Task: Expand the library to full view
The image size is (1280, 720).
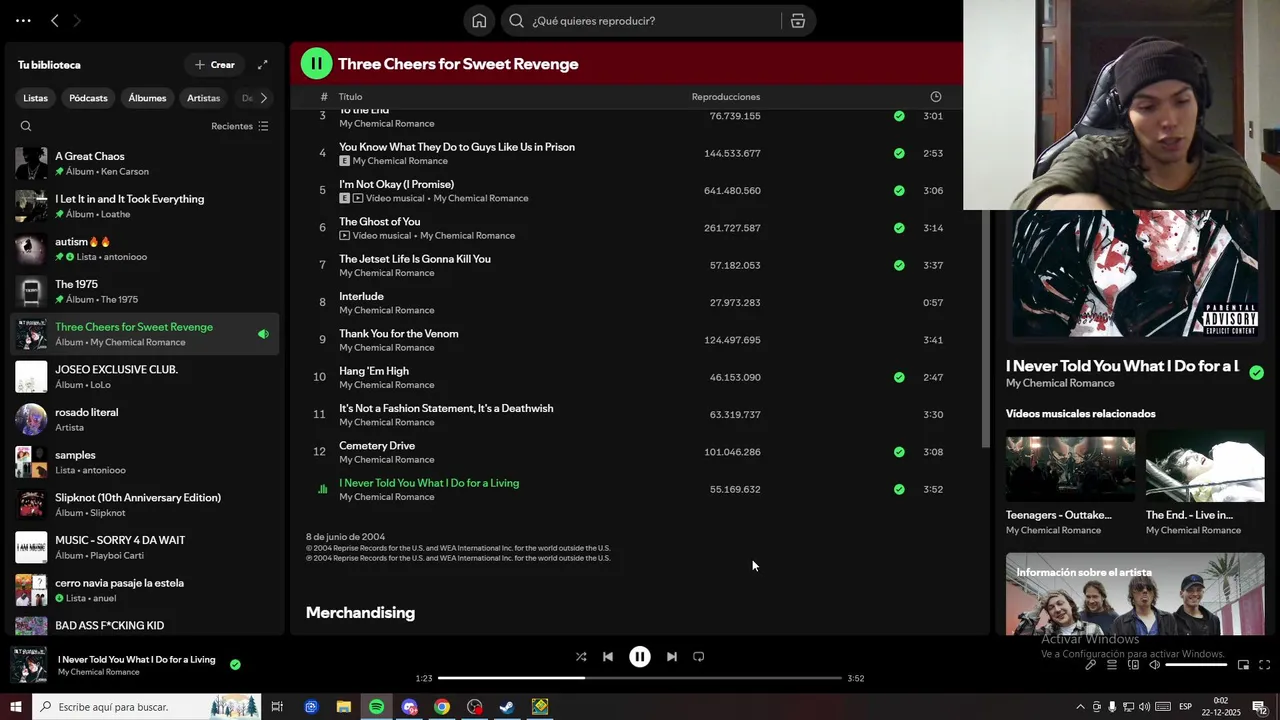Action: [x=263, y=65]
